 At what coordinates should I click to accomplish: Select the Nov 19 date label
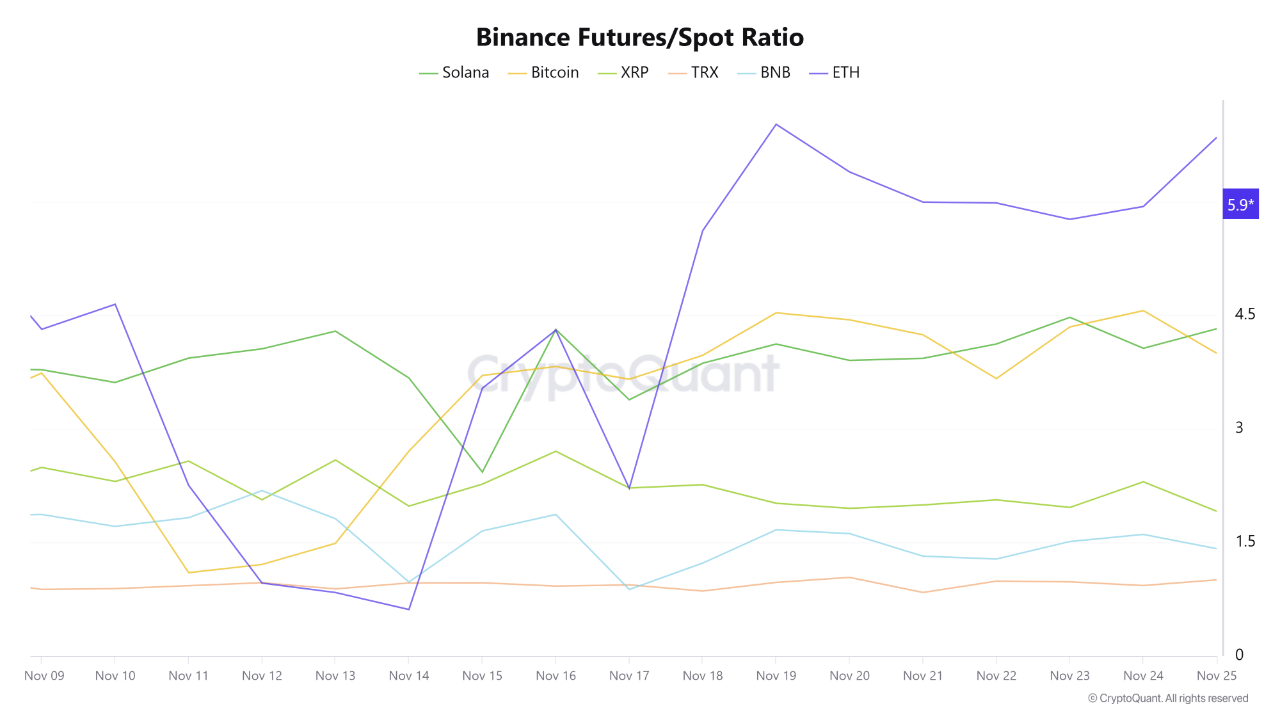776,676
